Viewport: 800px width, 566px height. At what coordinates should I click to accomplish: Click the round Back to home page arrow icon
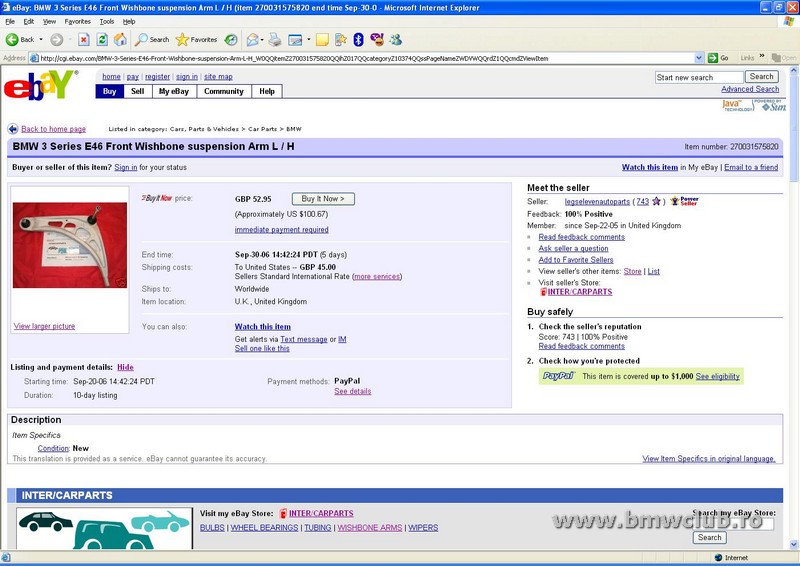(13, 129)
